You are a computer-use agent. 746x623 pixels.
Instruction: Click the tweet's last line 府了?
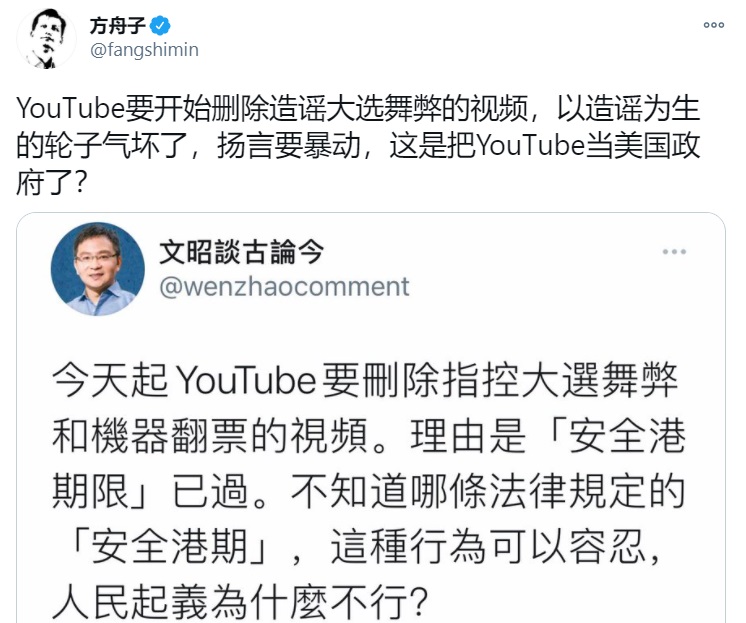click(51, 182)
